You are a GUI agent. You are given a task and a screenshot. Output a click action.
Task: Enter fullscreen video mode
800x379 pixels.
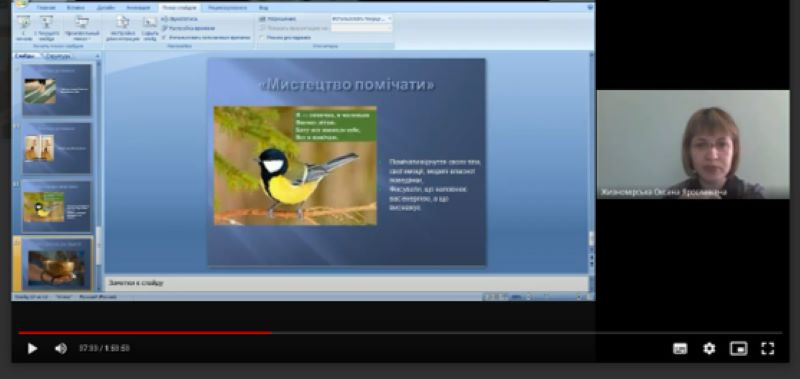(x=767, y=348)
